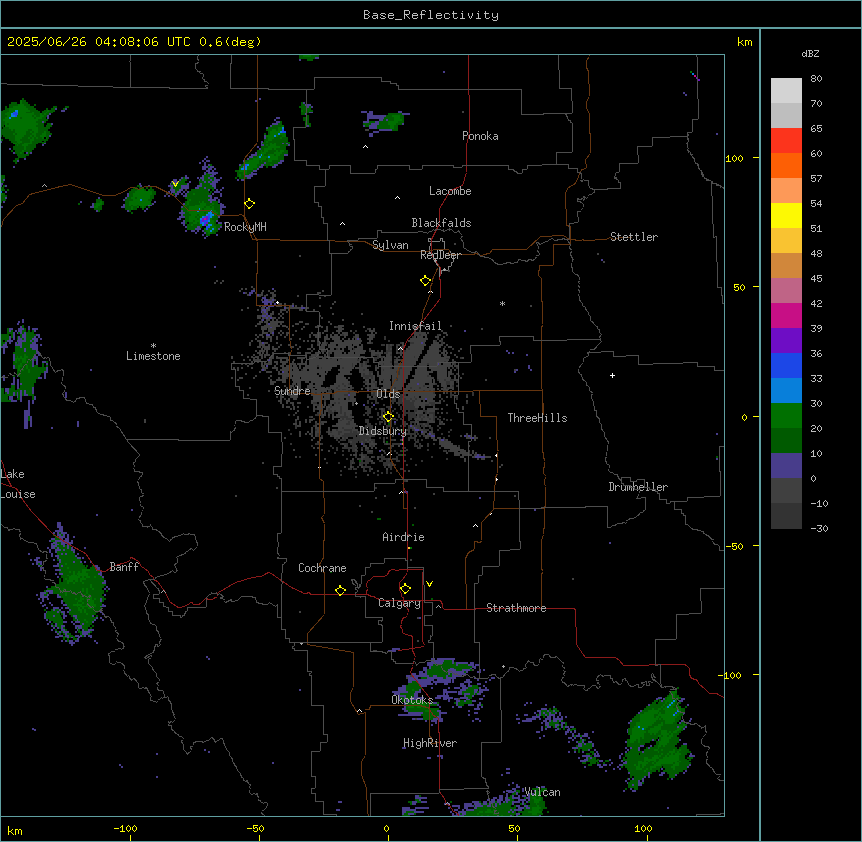Screen dimensions: 862x842
Task: Select the yellow diamond marker above Calgary label
Action: [405, 589]
